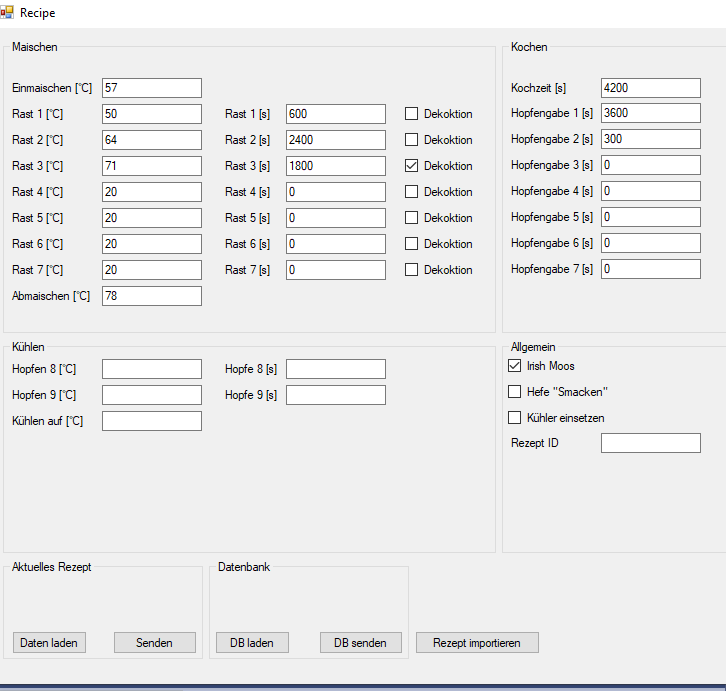Click the Senden button
Image resolution: width=726 pixels, height=691 pixels.
coord(154,642)
